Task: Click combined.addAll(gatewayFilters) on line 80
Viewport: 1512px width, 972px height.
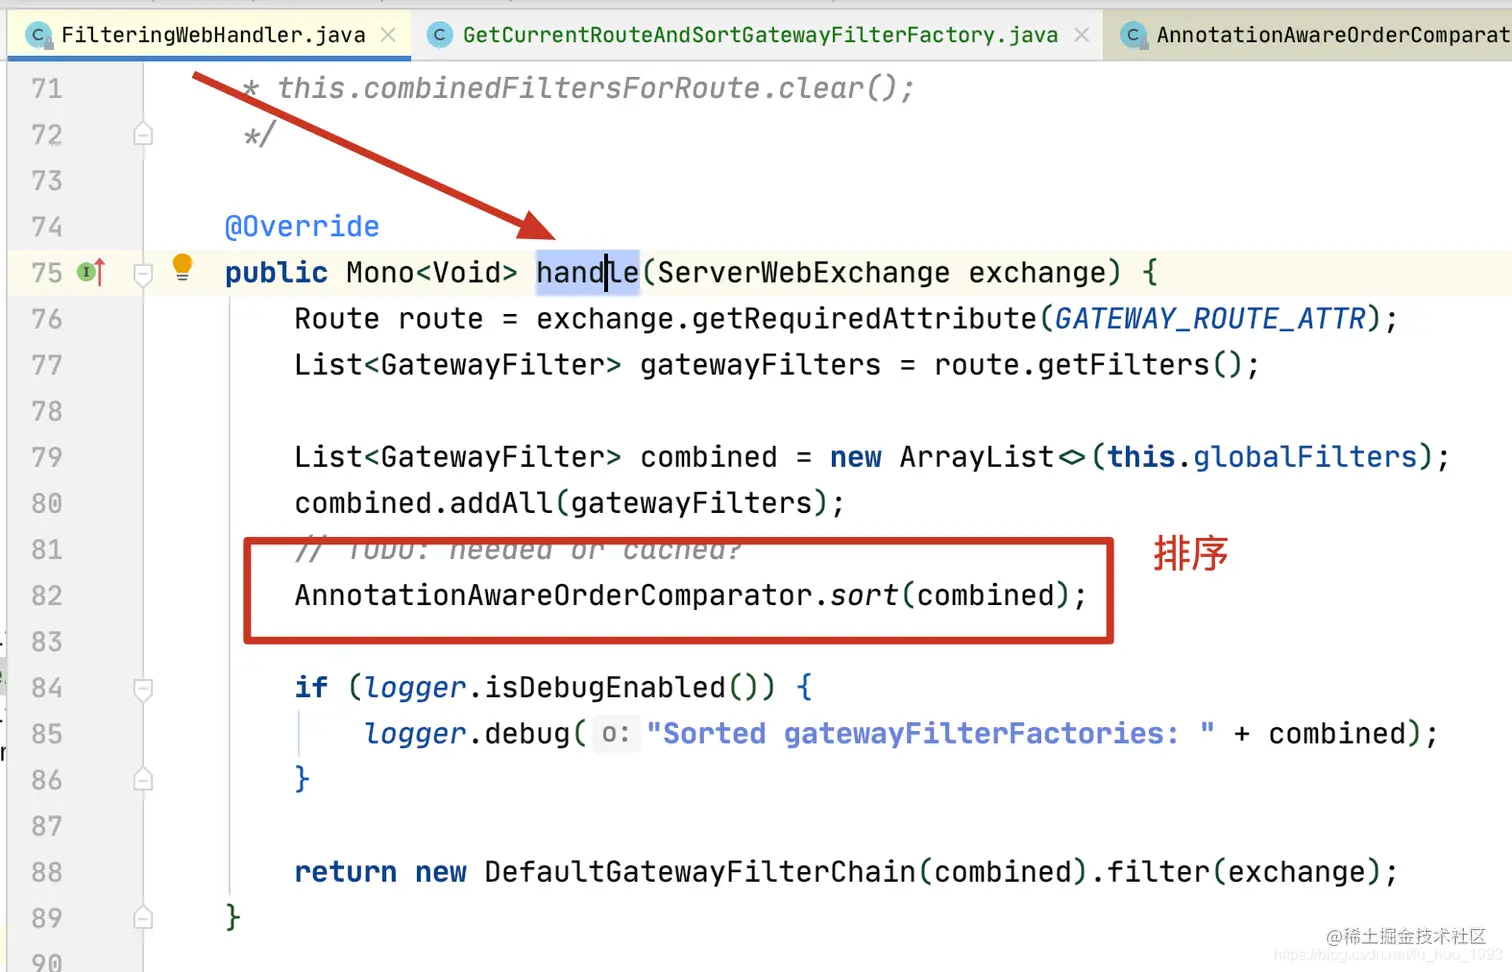Action: point(561,503)
